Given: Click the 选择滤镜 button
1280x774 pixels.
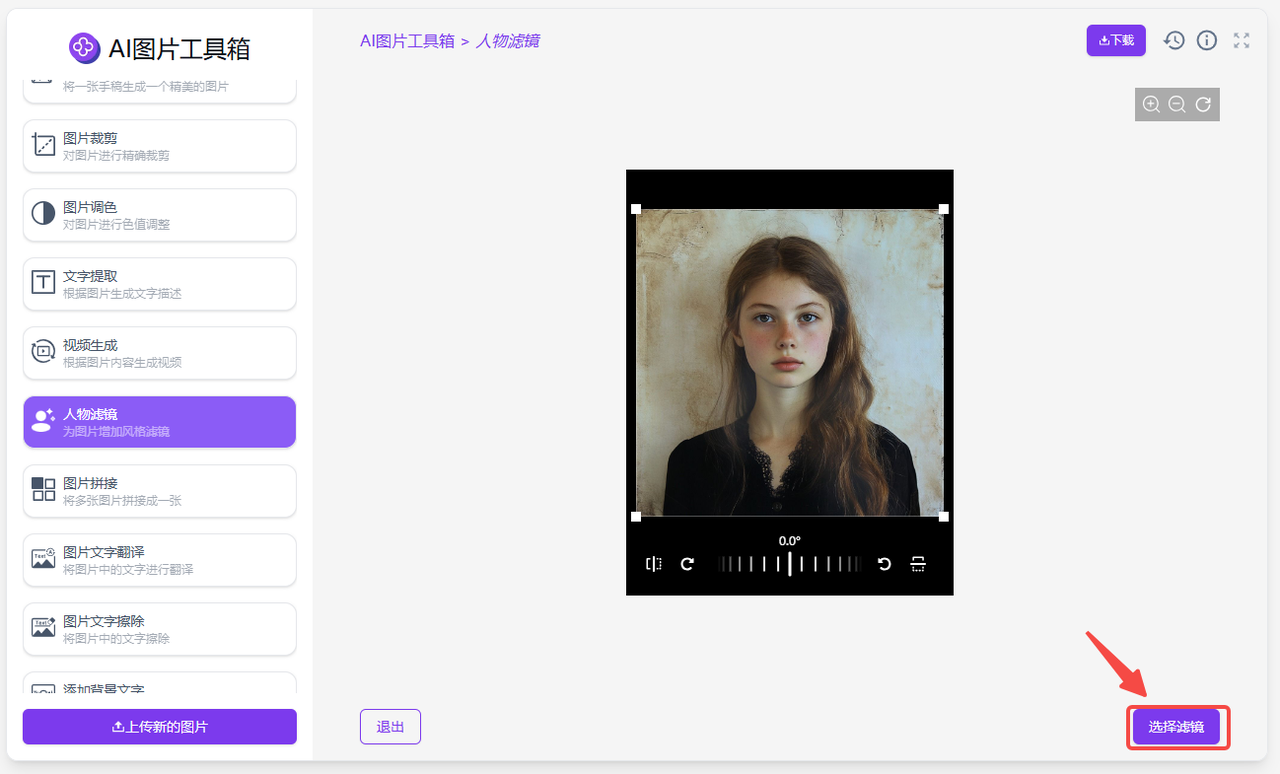Looking at the screenshot, I should (1176, 727).
